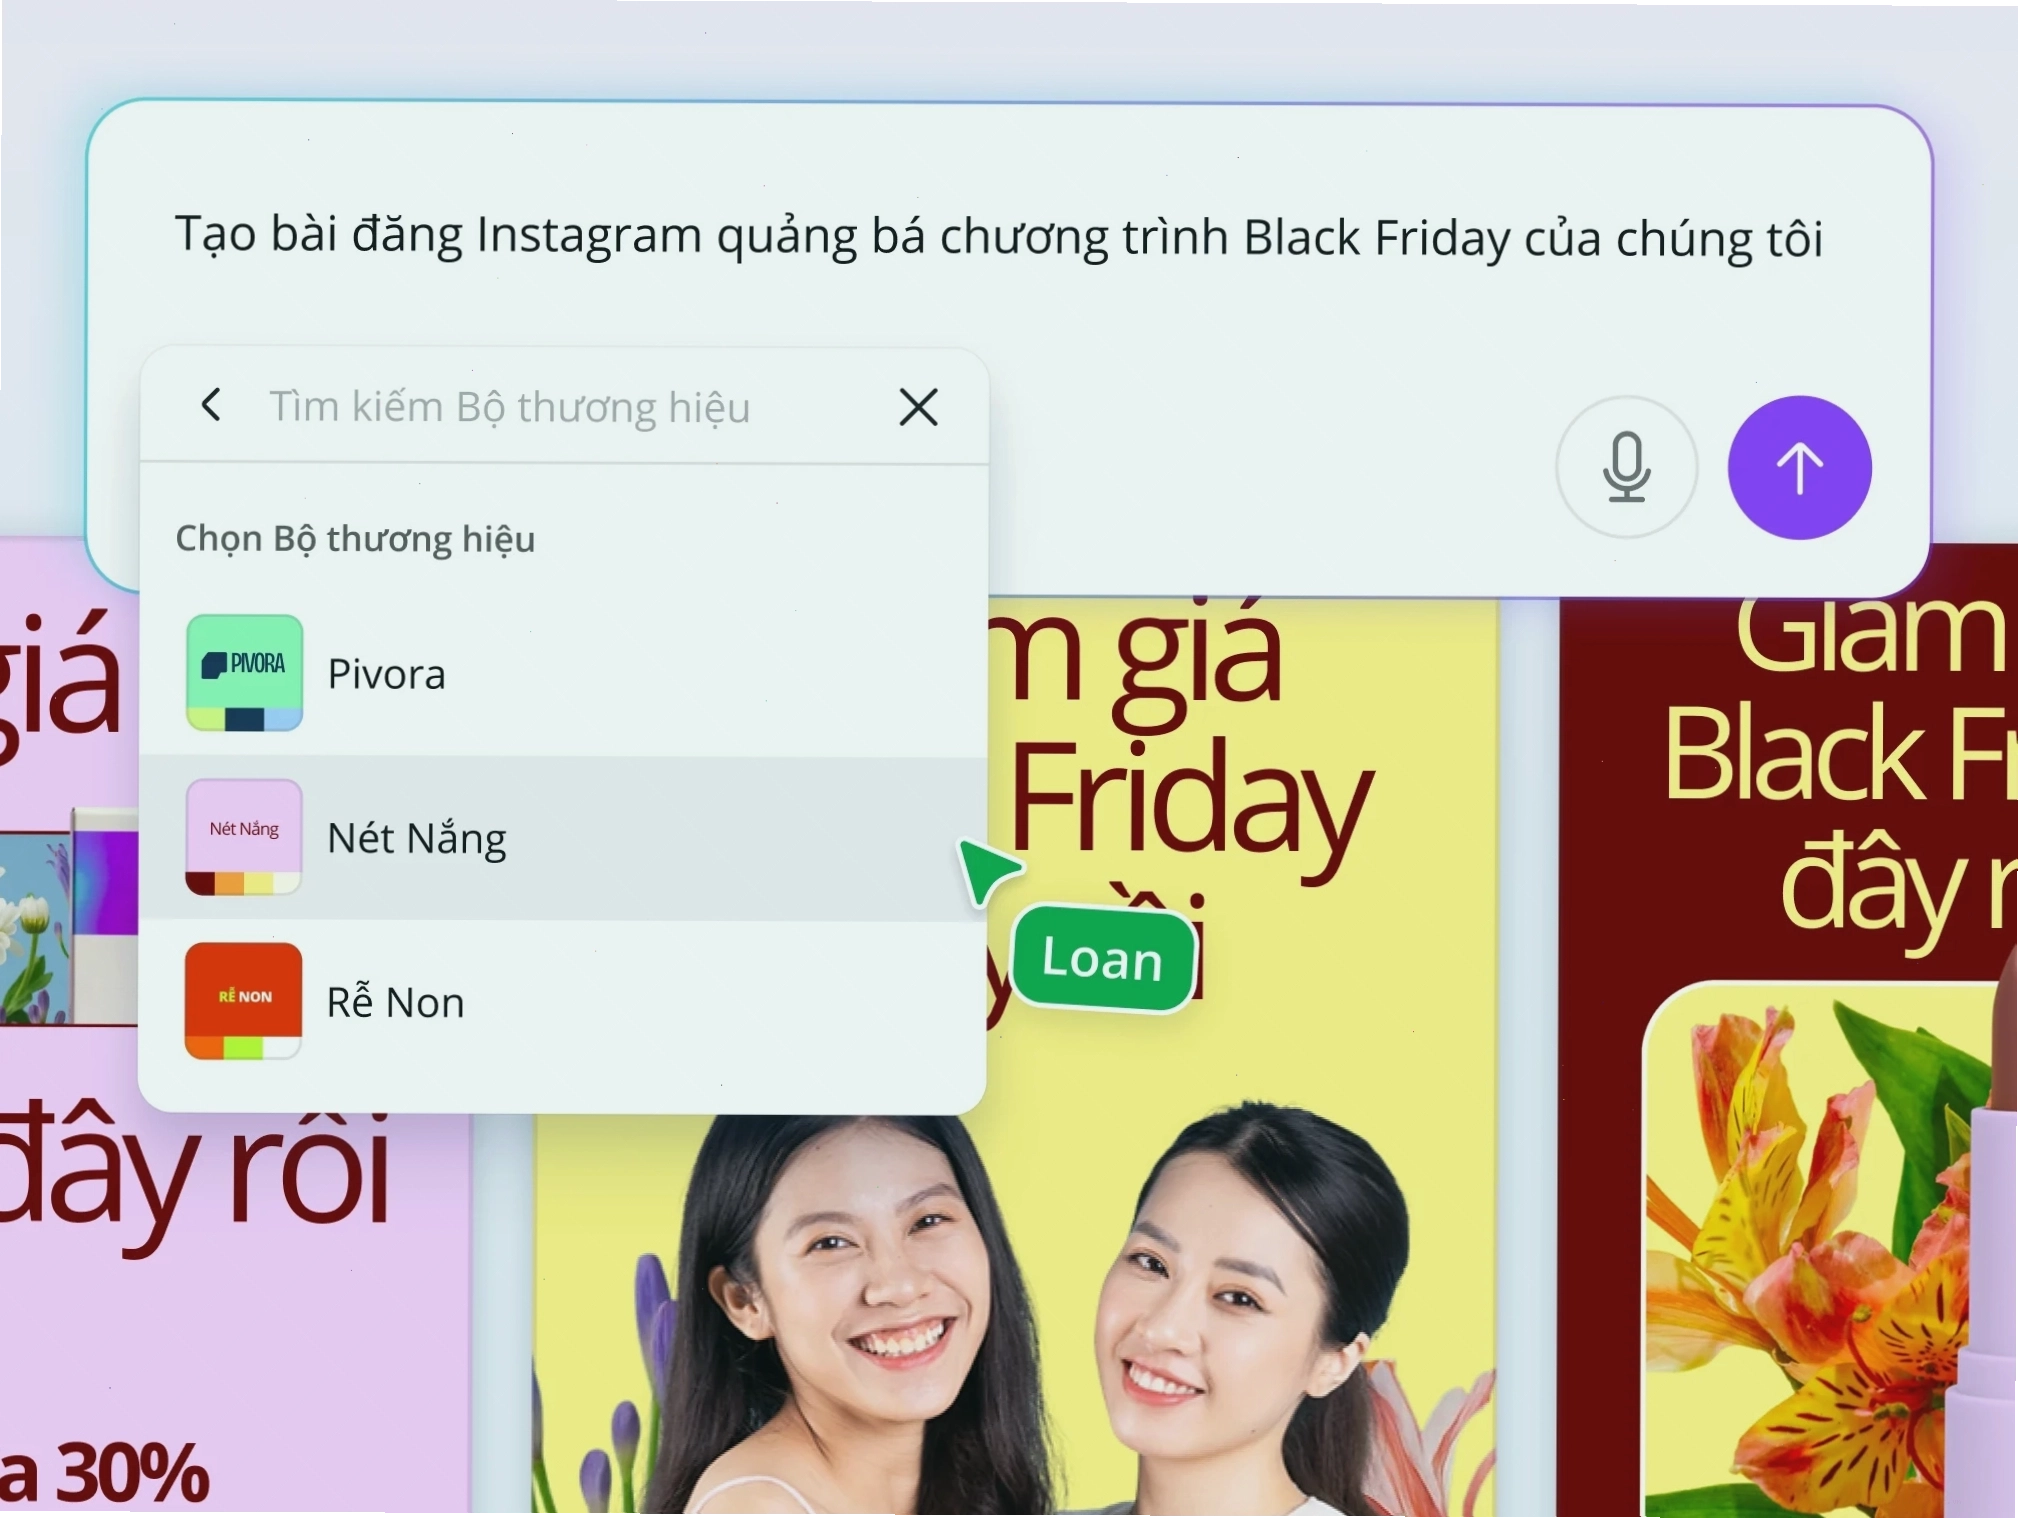
Task: Select the Pivora brand kit
Action: tap(563, 673)
